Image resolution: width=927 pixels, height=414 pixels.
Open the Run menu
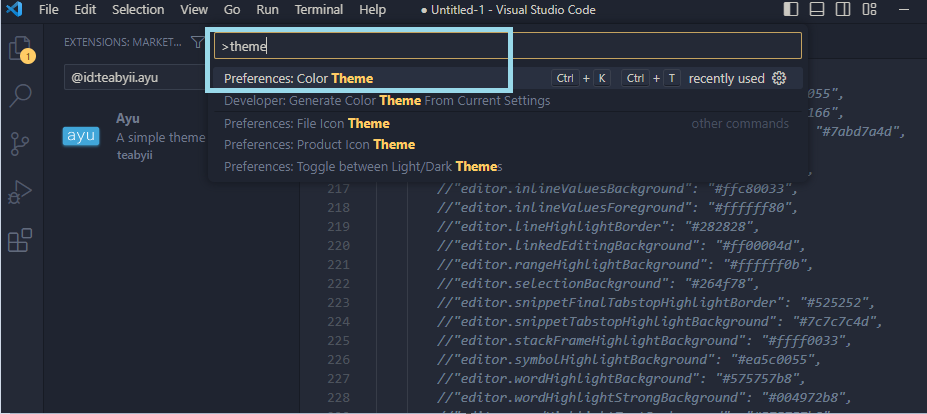click(x=267, y=9)
